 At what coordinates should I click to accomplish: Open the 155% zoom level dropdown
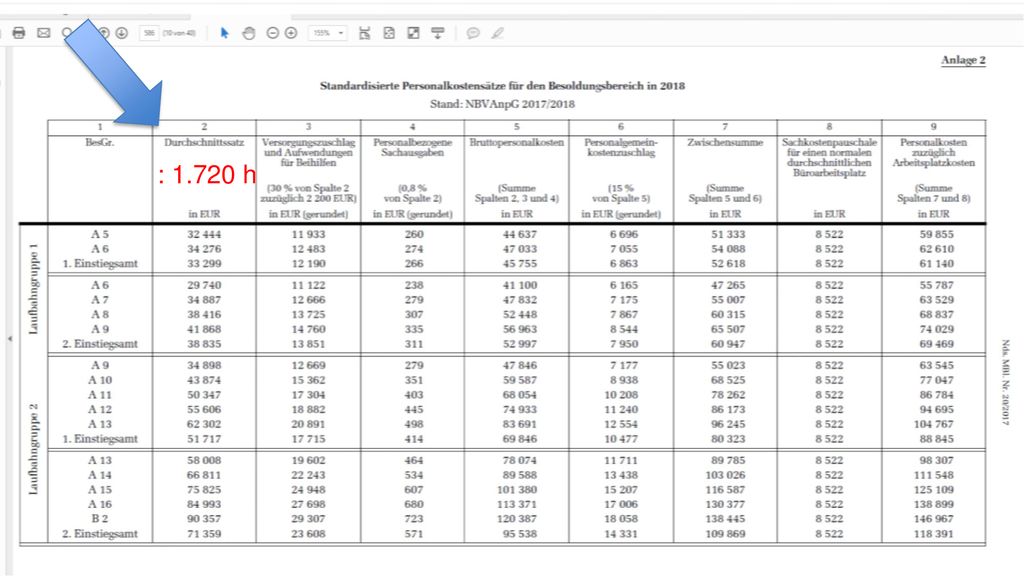tap(327, 33)
